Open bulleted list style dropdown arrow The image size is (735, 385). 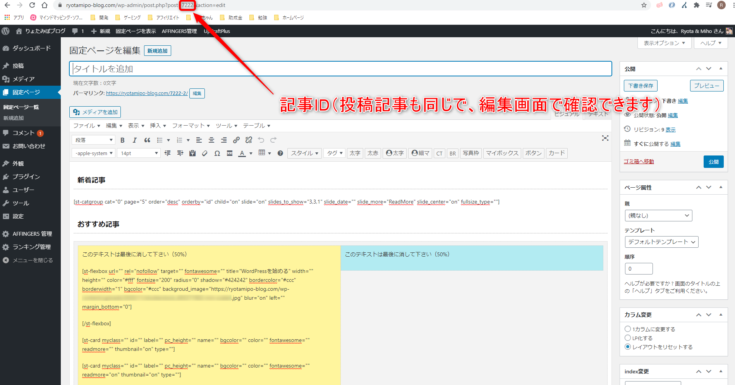coord(168,140)
